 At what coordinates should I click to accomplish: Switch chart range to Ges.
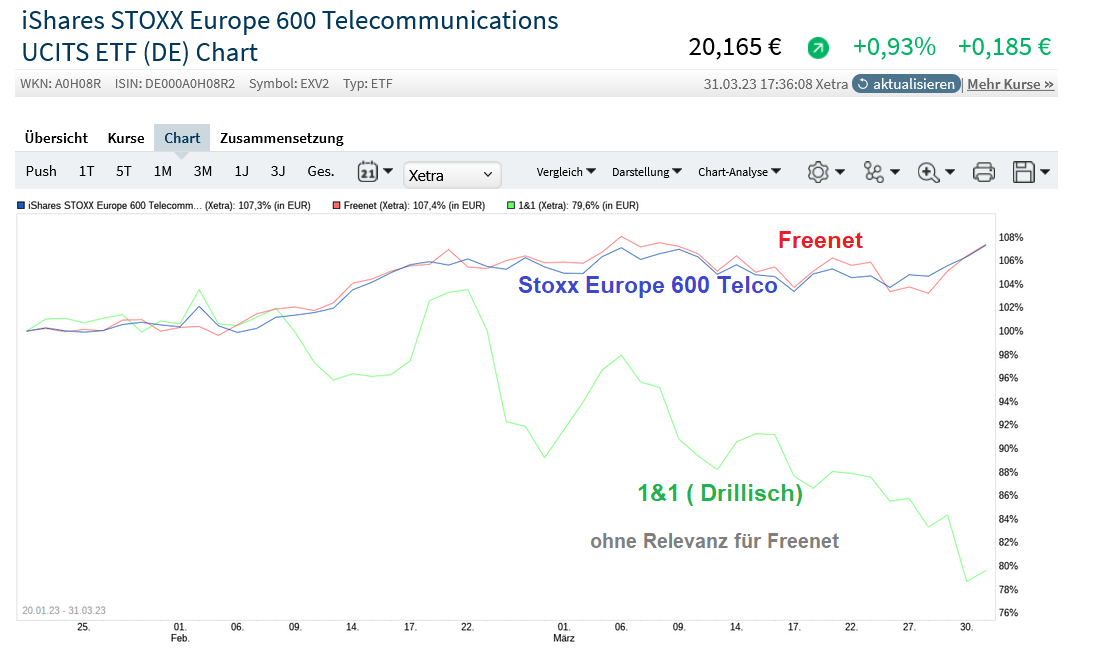click(320, 171)
